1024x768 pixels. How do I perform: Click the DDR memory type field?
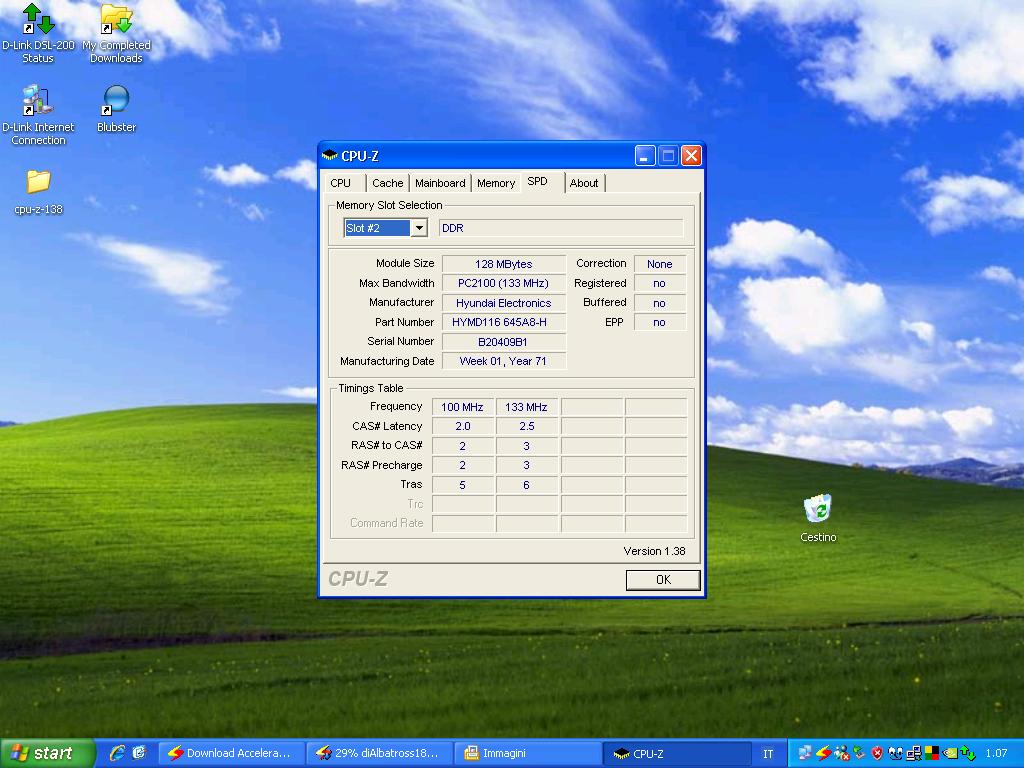coord(561,228)
